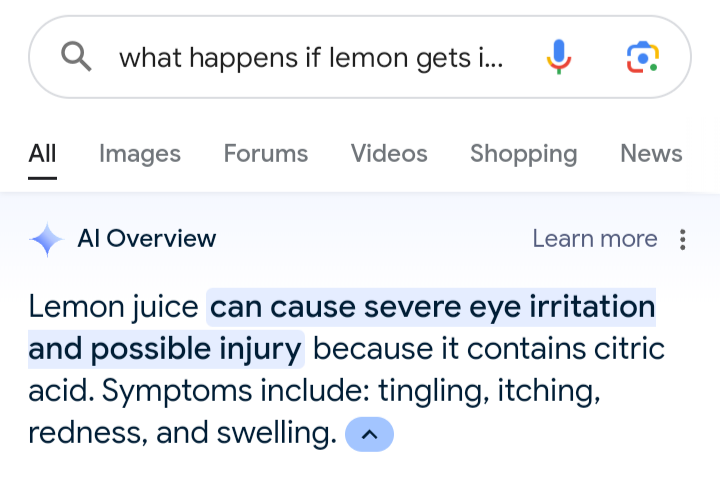The width and height of the screenshot is (720, 479).
Task: Click the AI Overview heading label
Action: pyautogui.click(x=146, y=239)
